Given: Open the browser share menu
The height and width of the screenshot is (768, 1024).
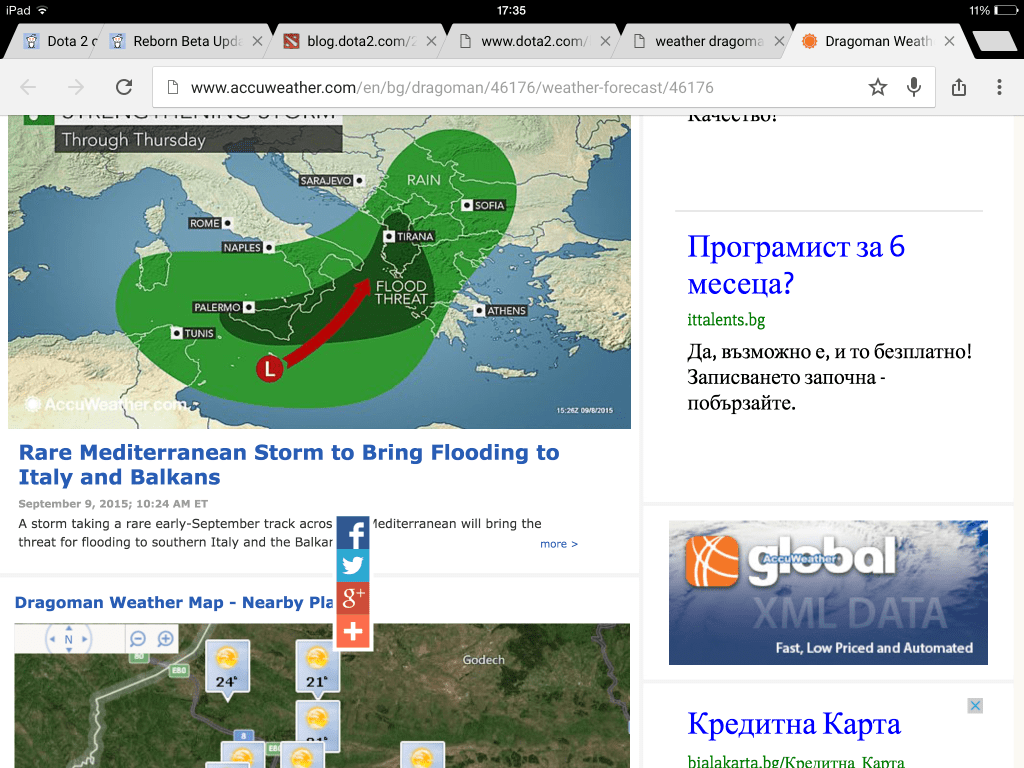Looking at the screenshot, I should click(959, 87).
